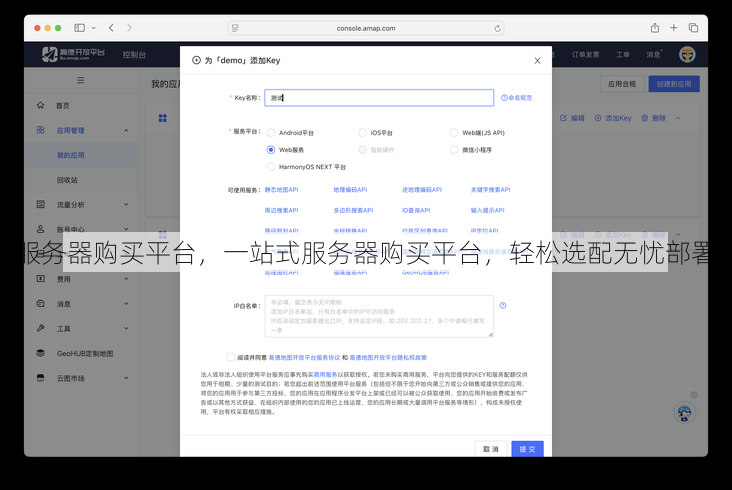Toggle the Safari sidebar button
Viewport: 732px width, 490px height.
tap(79, 28)
